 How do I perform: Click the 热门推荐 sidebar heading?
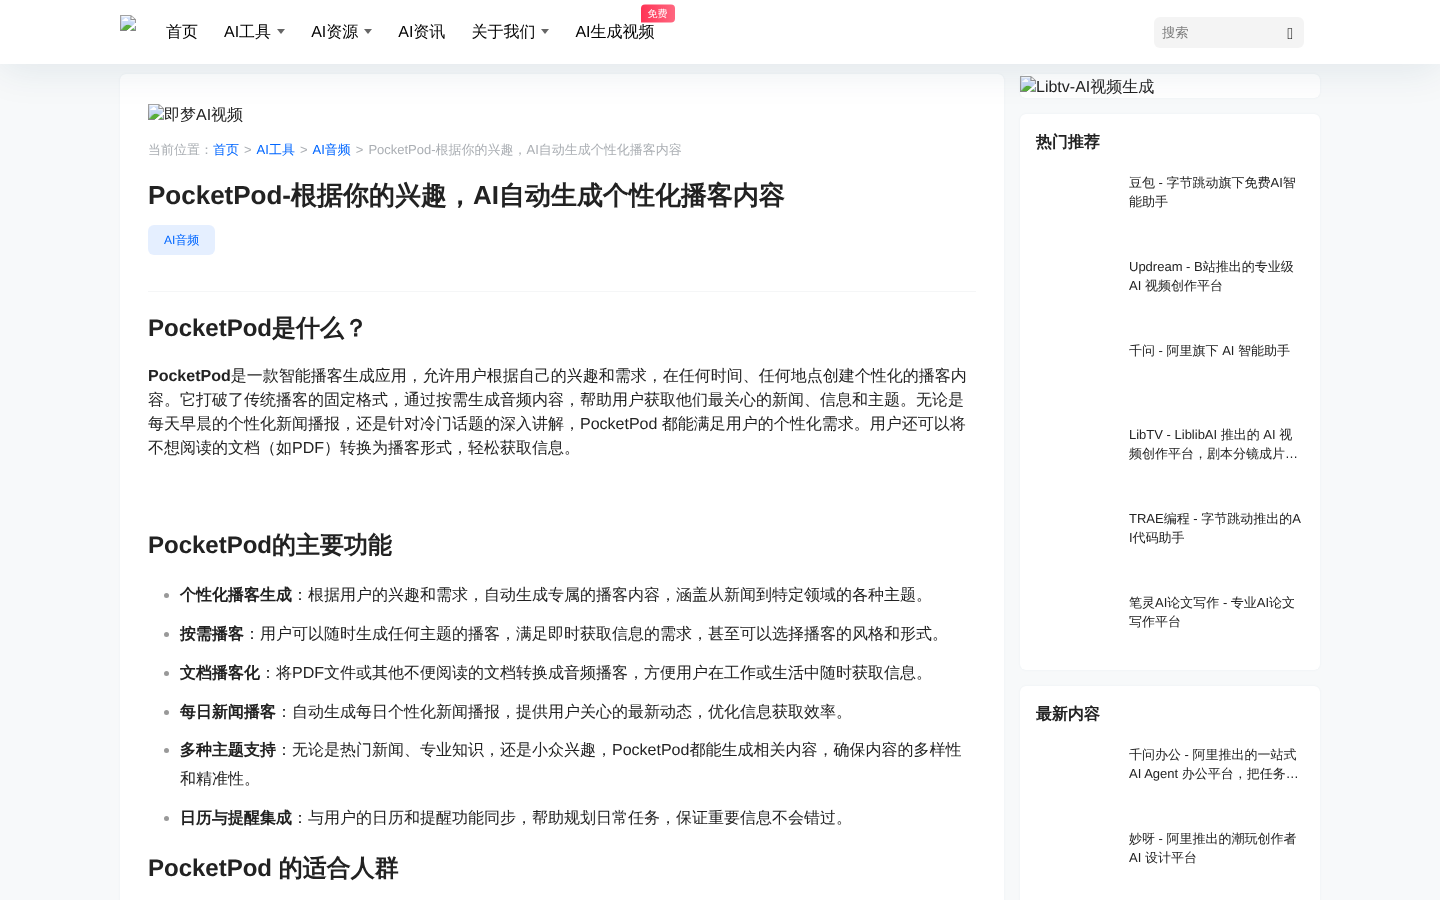point(1068,142)
